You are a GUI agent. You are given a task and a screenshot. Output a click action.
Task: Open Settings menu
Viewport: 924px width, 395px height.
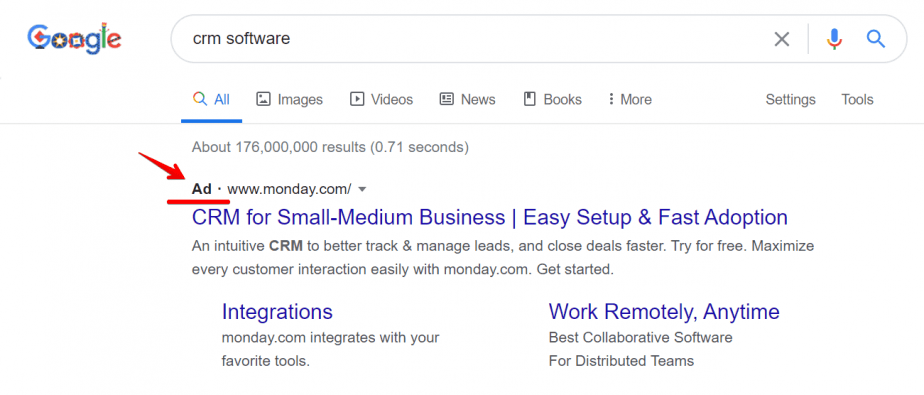tap(790, 100)
